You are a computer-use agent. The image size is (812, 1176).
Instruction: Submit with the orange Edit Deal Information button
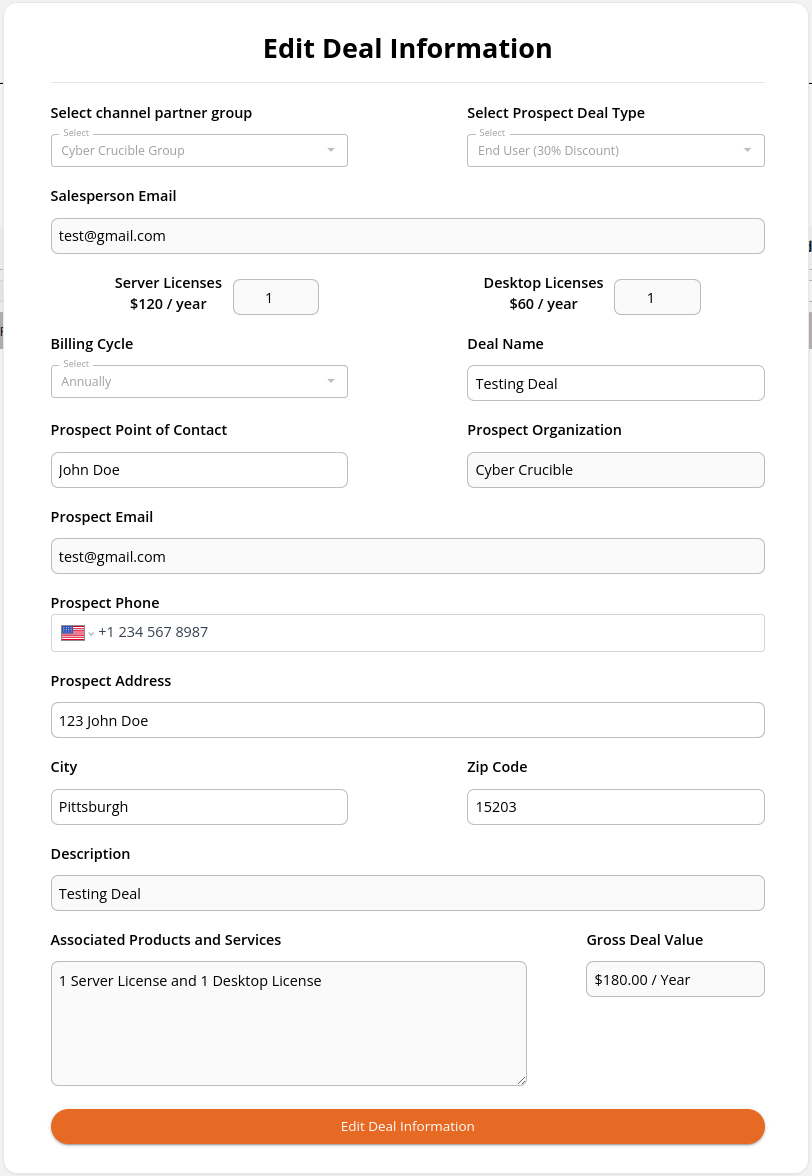pos(408,1126)
